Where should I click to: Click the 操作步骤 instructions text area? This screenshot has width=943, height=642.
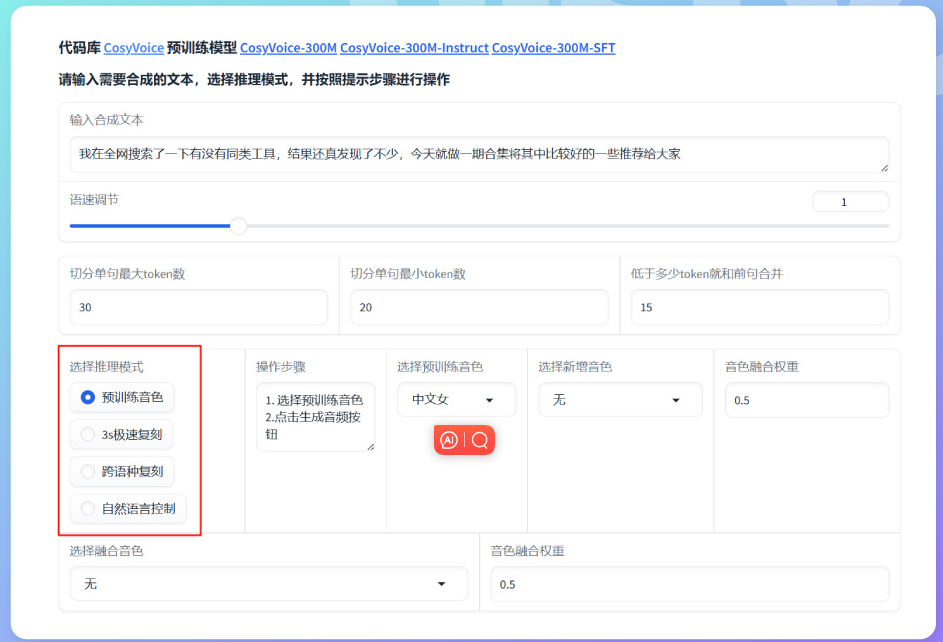pos(316,417)
